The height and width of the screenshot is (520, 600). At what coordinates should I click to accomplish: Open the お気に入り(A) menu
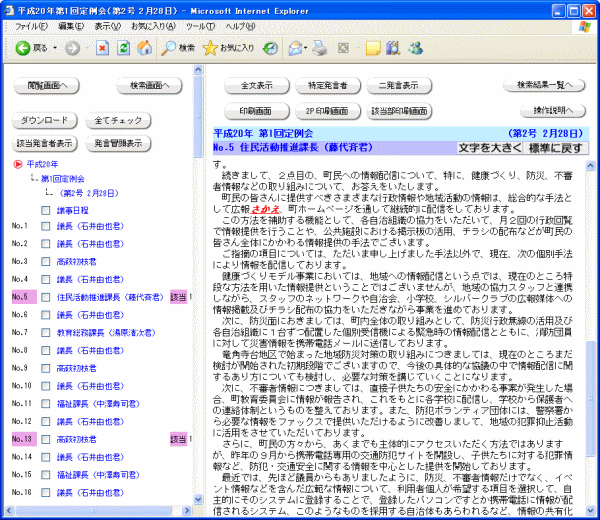coord(153,26)
